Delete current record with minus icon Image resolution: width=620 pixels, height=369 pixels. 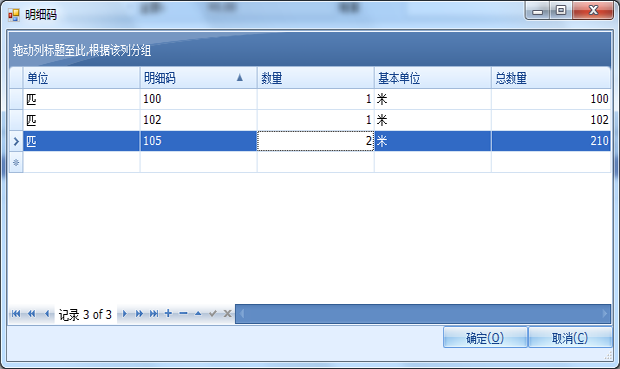183,314
